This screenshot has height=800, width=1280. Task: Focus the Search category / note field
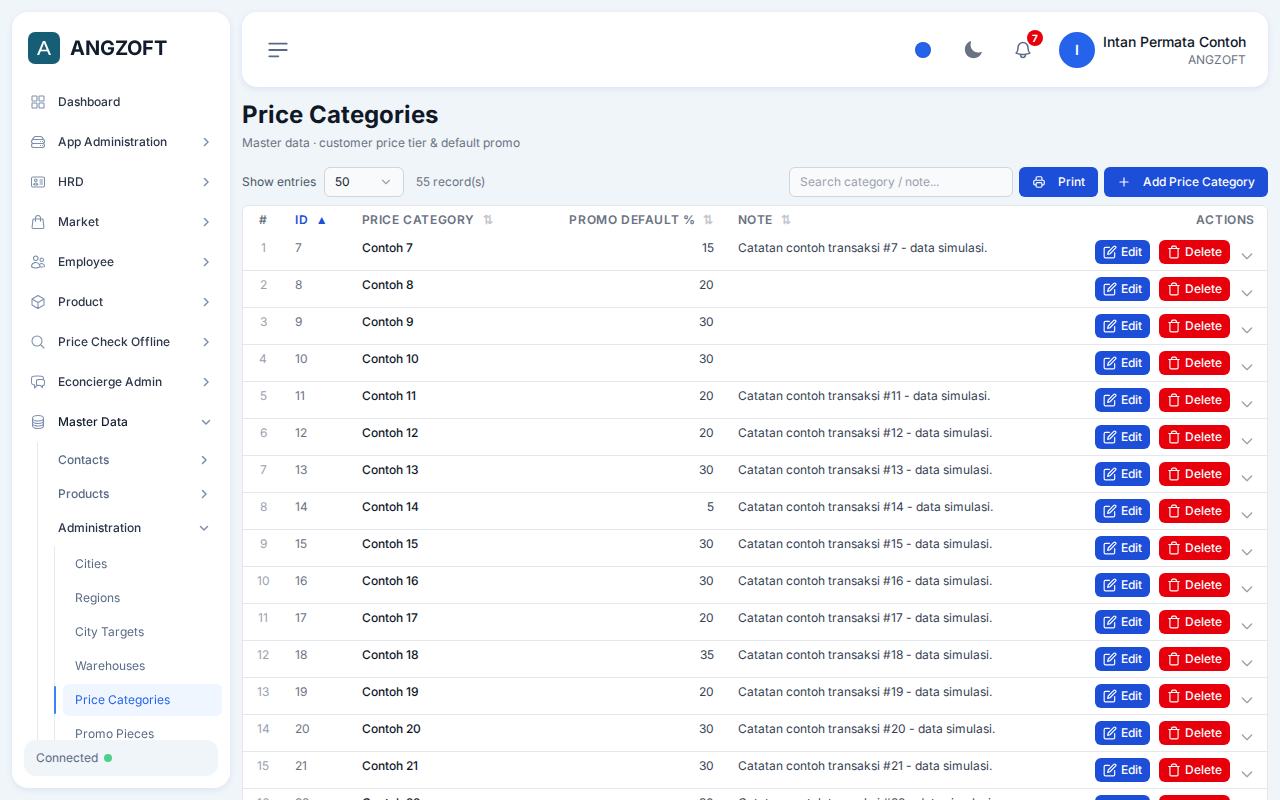(901, 182)
